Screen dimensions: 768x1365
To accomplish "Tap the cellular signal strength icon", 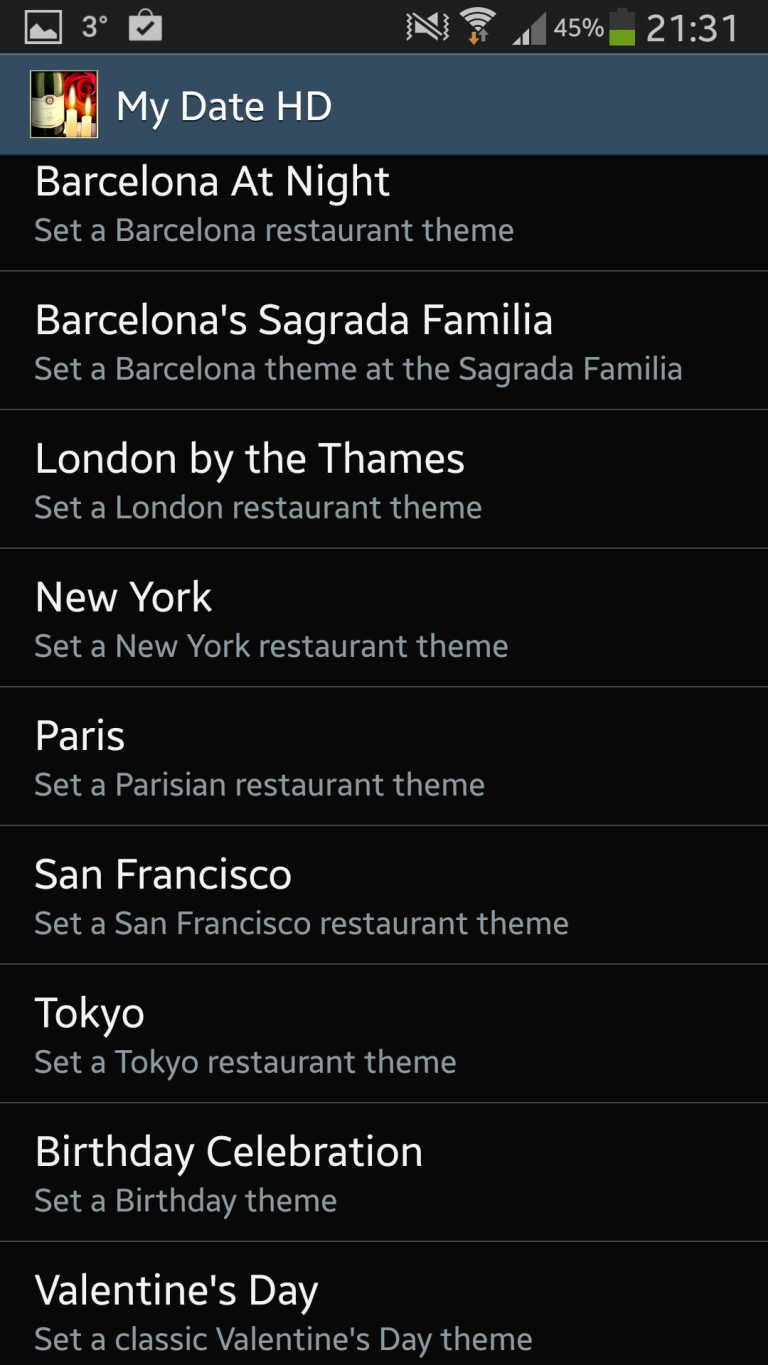I will [529, 29].
